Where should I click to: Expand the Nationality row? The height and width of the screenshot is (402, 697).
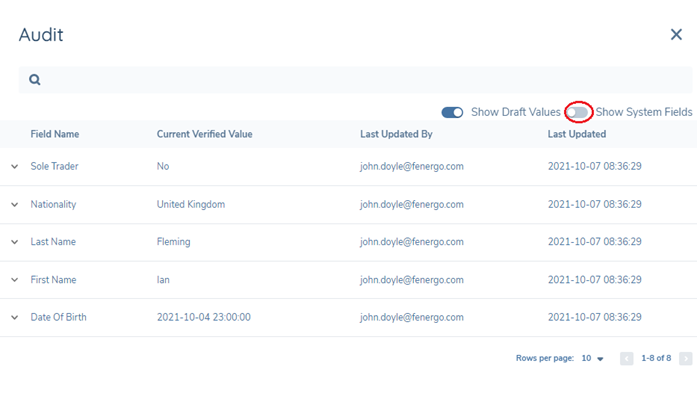(x=14, y=205)
